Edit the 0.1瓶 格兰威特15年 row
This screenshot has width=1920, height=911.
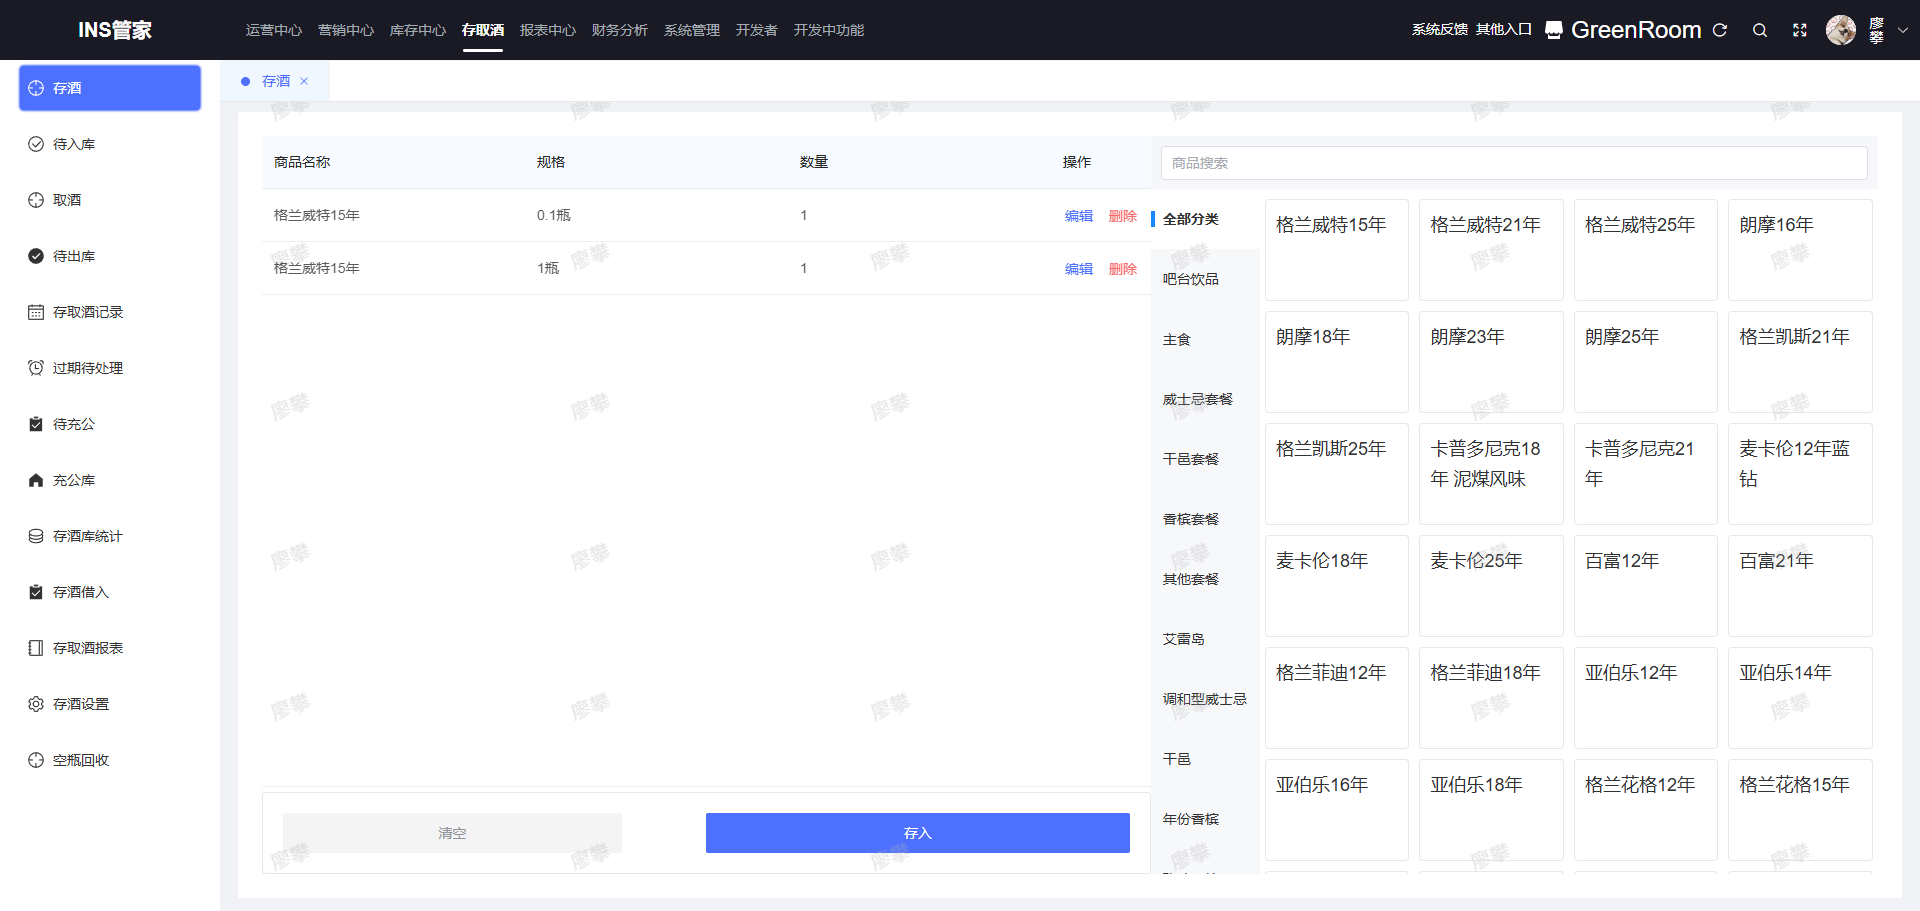click(x=1079, y=216)
